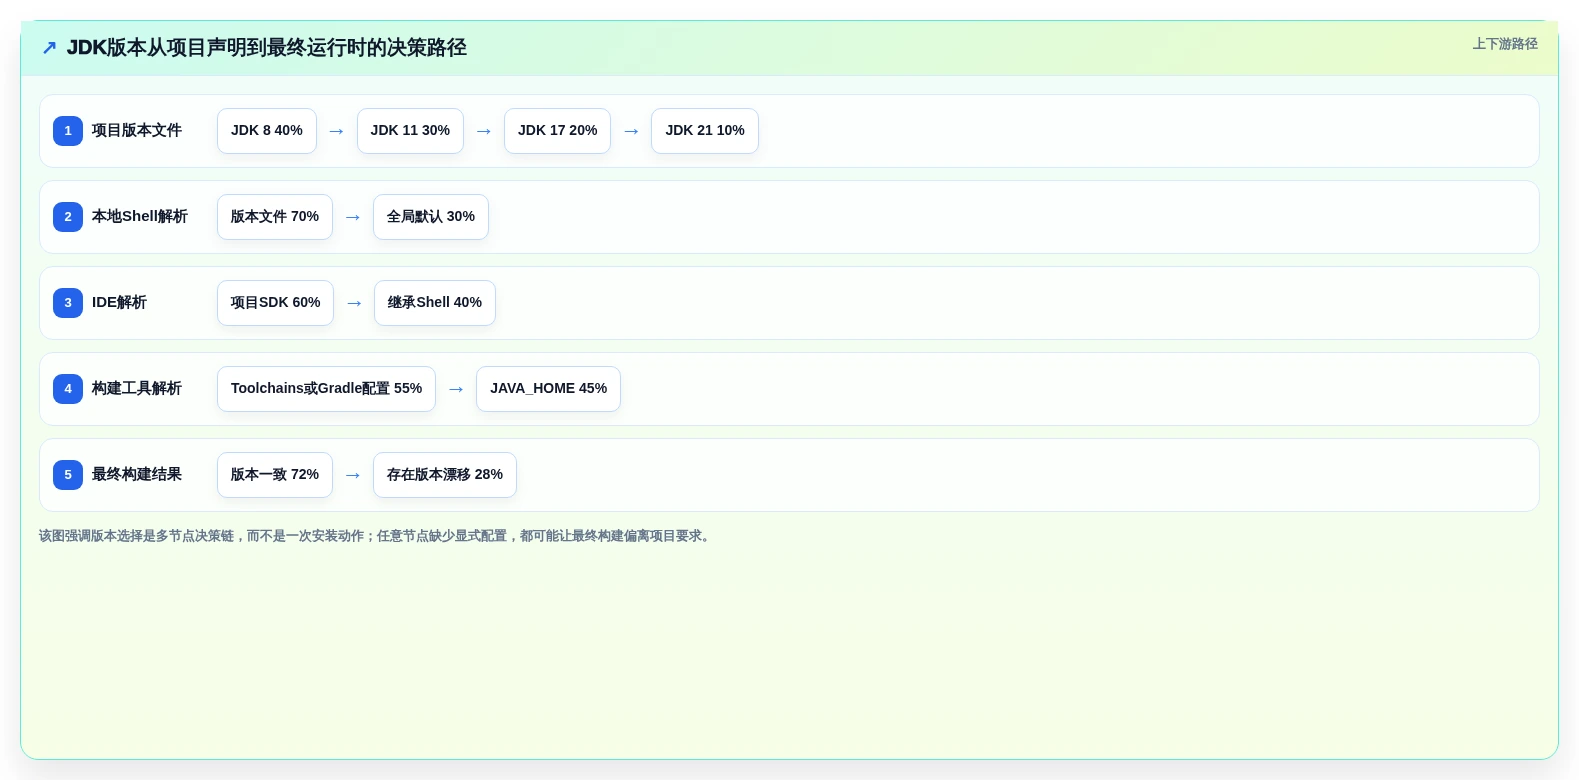Select the JDK 11 30% chip

410,131
